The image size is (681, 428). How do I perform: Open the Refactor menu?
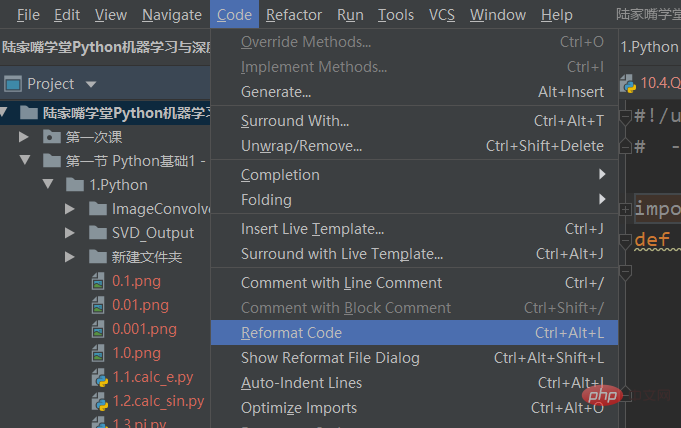(x=294, y=15)
